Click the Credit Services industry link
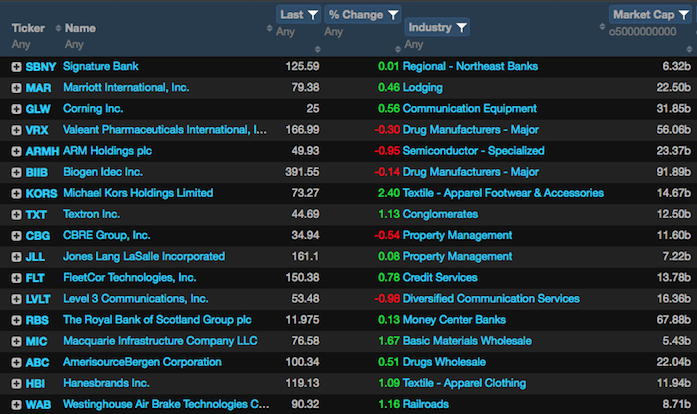This screenshot has height=414, width=697. pos(440,277)
